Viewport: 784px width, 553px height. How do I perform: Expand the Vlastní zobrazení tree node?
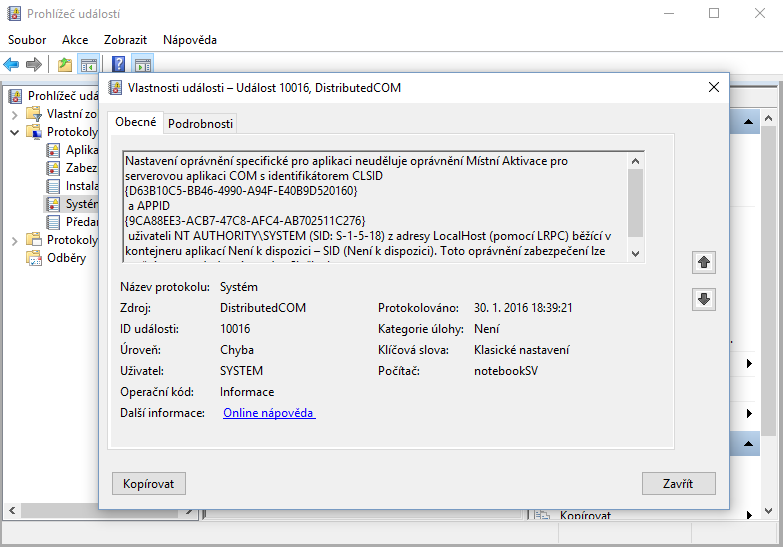click(x=14, y=114)
